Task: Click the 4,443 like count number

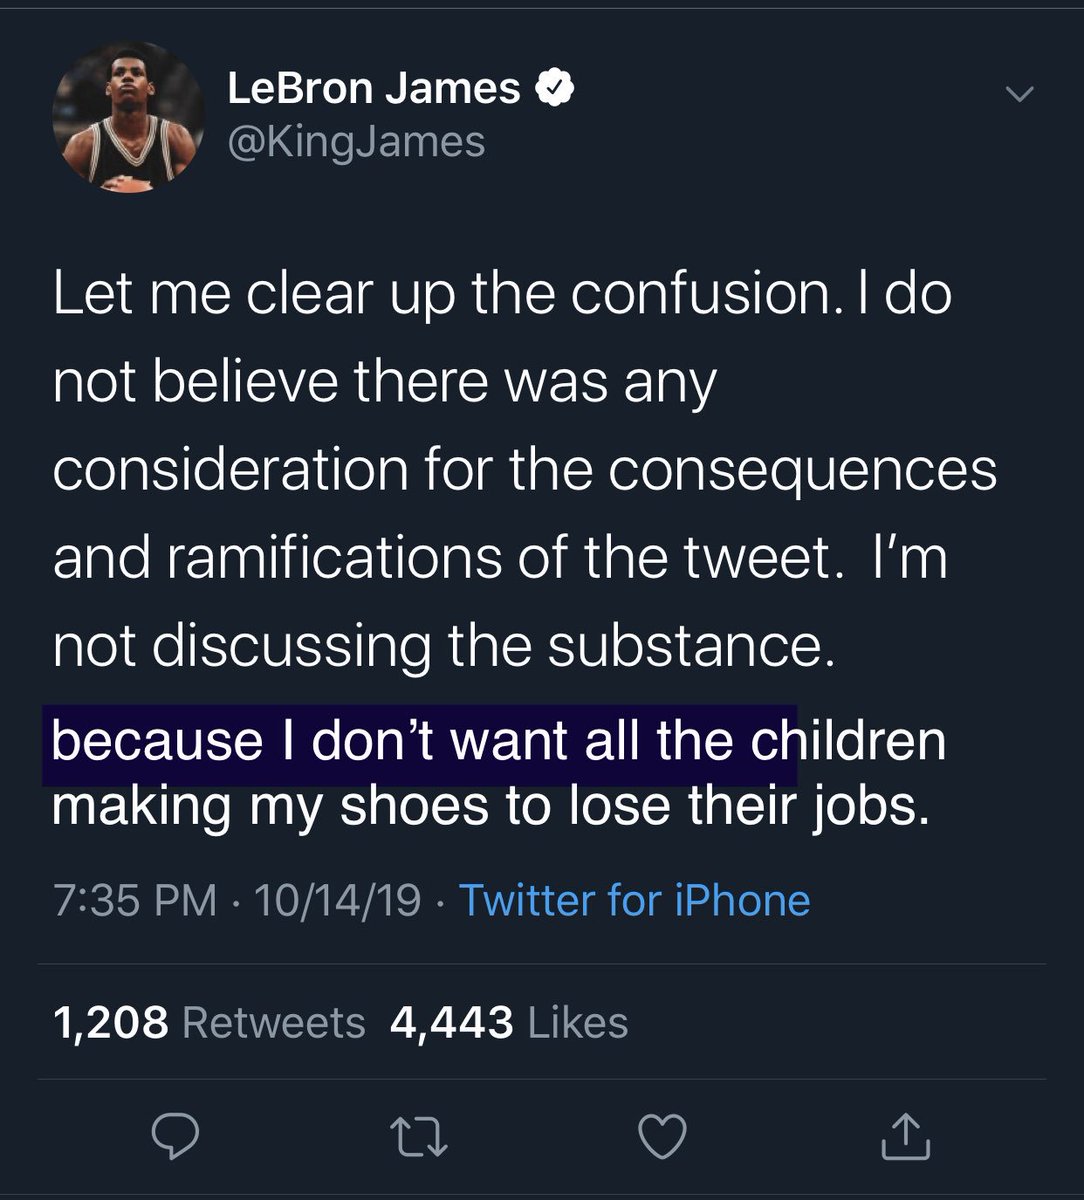Action: click(x=451, y=1022)
